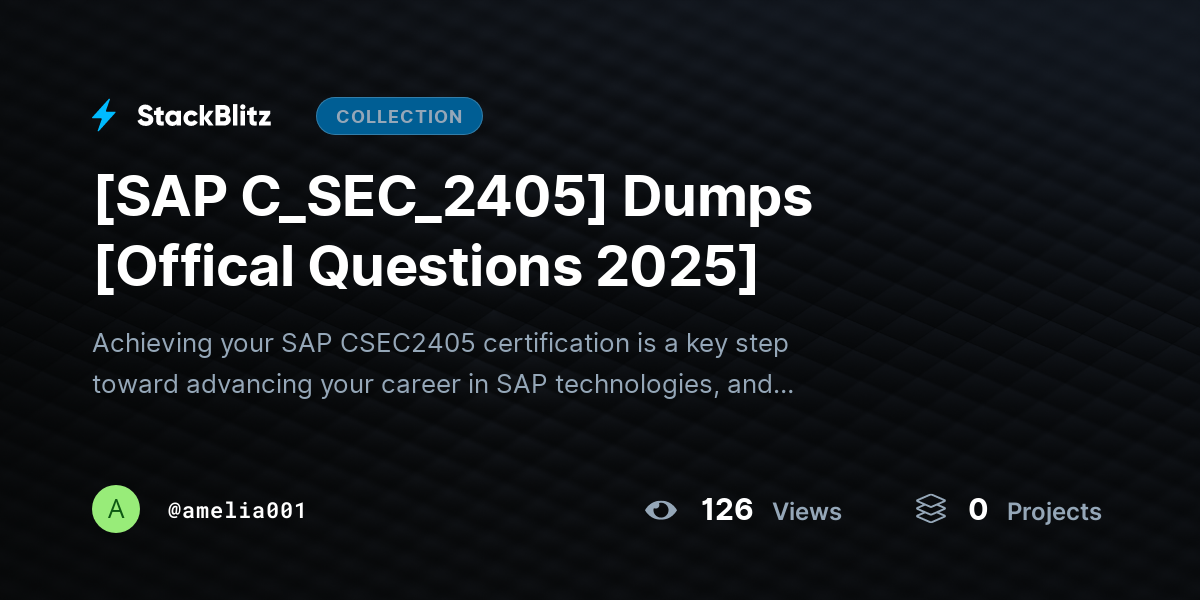Click the eye icon beside the view count

pyautogui.click(x=660, y=511)
